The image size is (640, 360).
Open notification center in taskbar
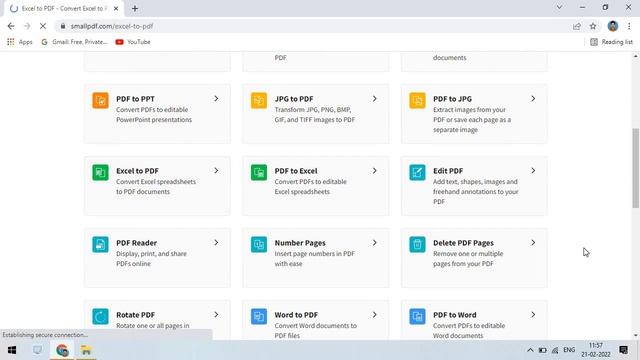click(623, 350)
